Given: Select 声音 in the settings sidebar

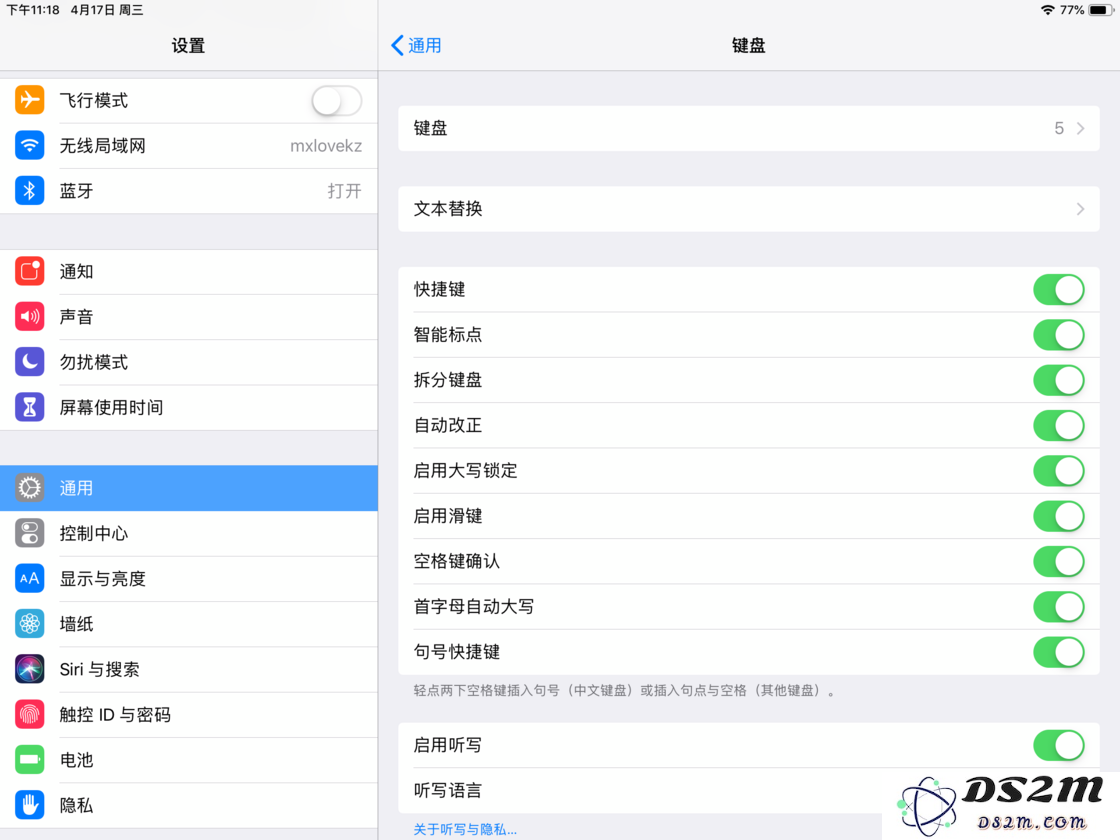Looking at the screenshot, I should pos(189,316).
